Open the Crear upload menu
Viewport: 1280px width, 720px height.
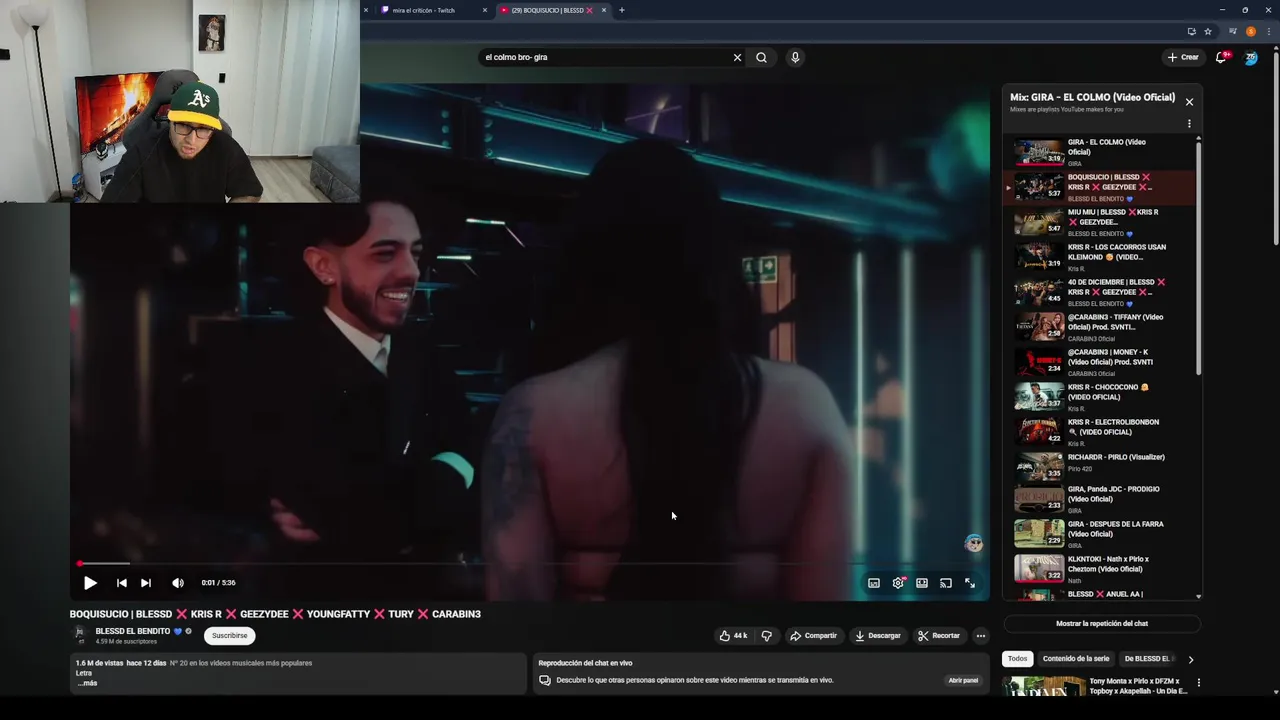pos(1182,57)
